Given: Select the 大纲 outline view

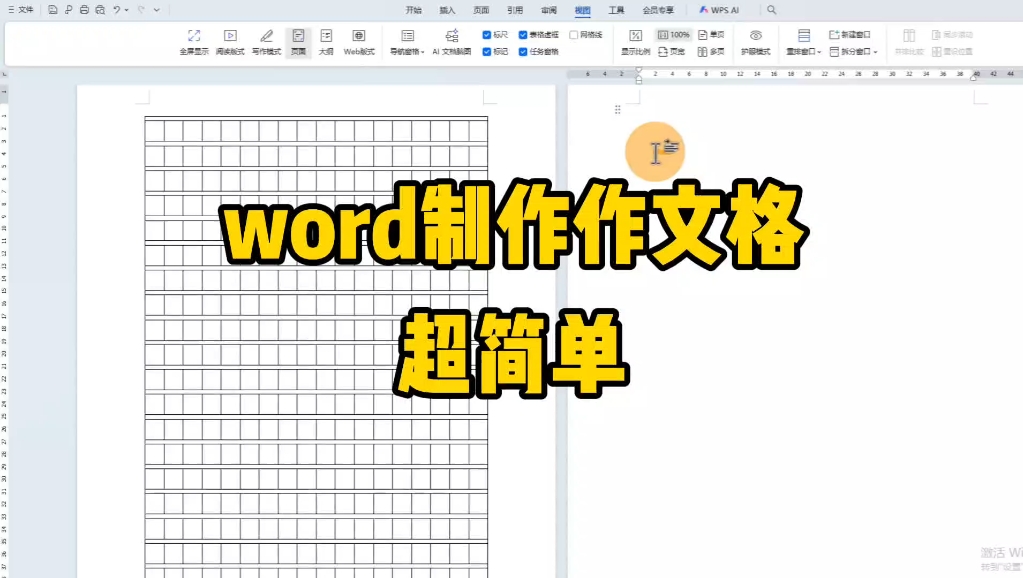Looking at the screenshot, I should pyautogui.click(x=326, y=40).
